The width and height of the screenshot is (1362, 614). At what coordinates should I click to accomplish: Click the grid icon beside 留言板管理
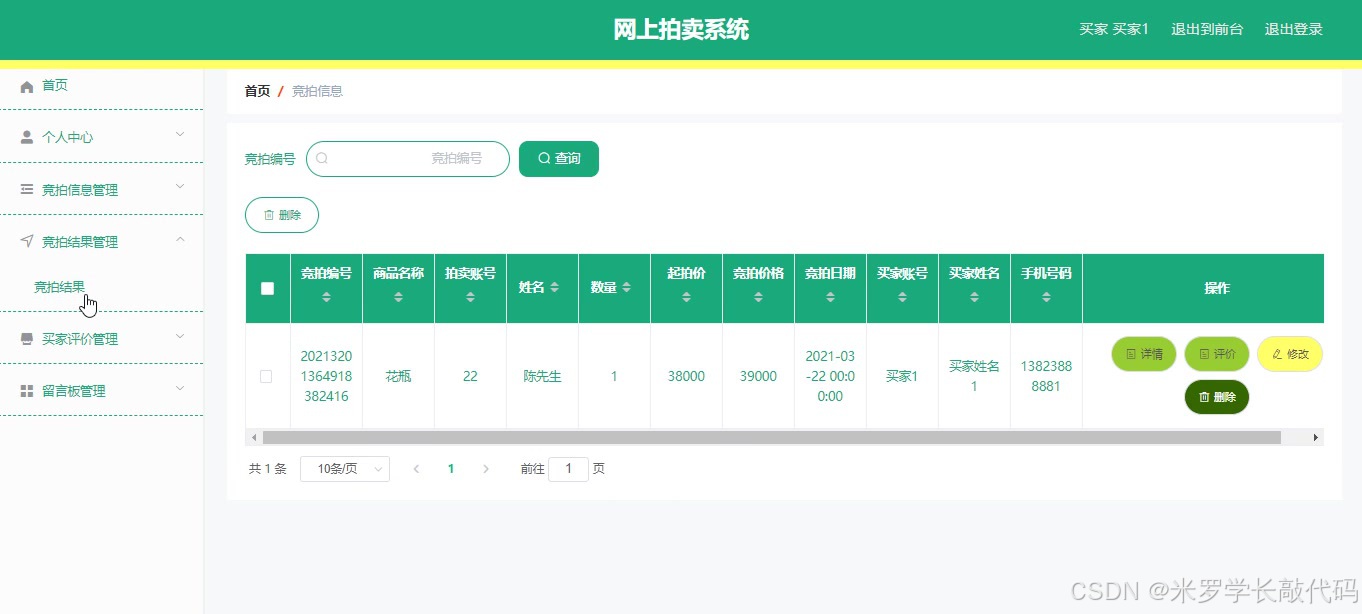(x=26, y=390)
